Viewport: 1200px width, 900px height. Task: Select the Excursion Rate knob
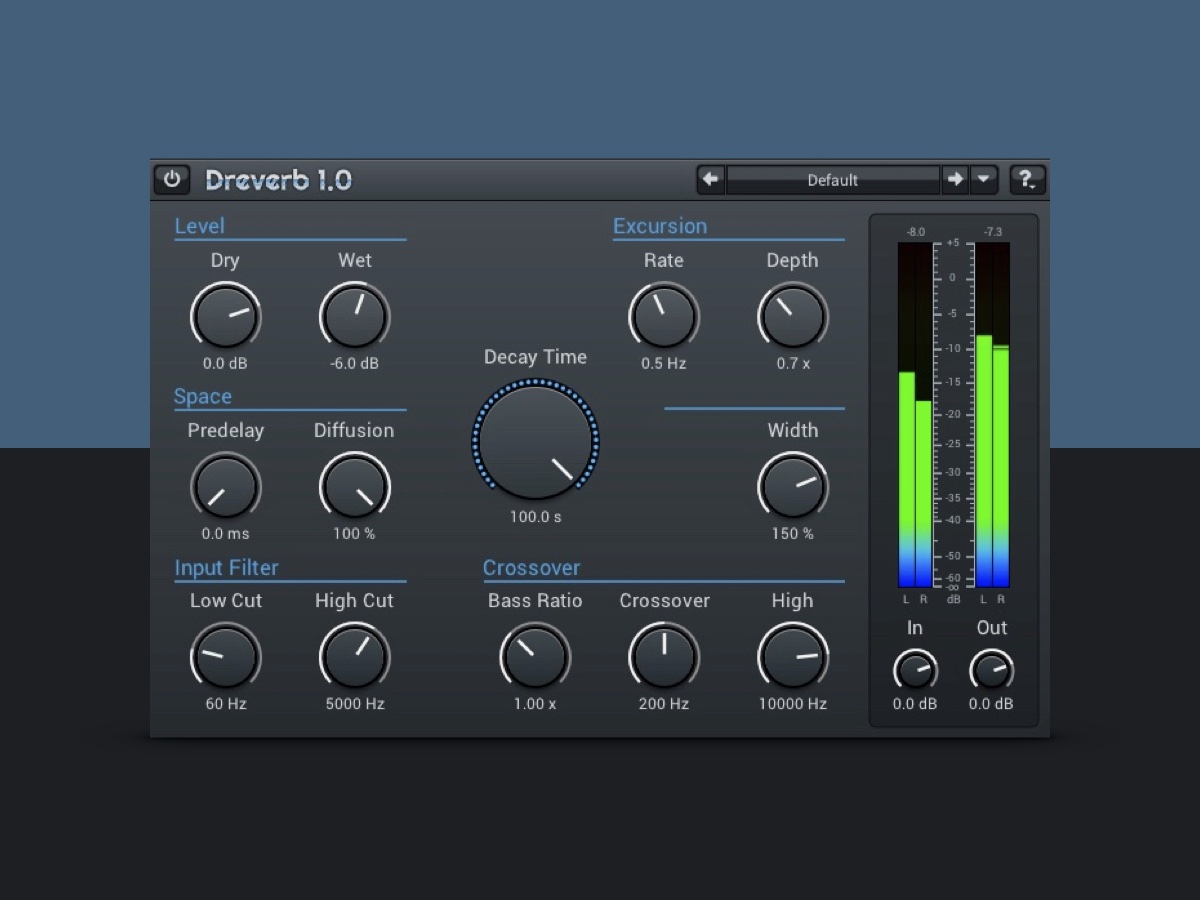pos(663,315)
